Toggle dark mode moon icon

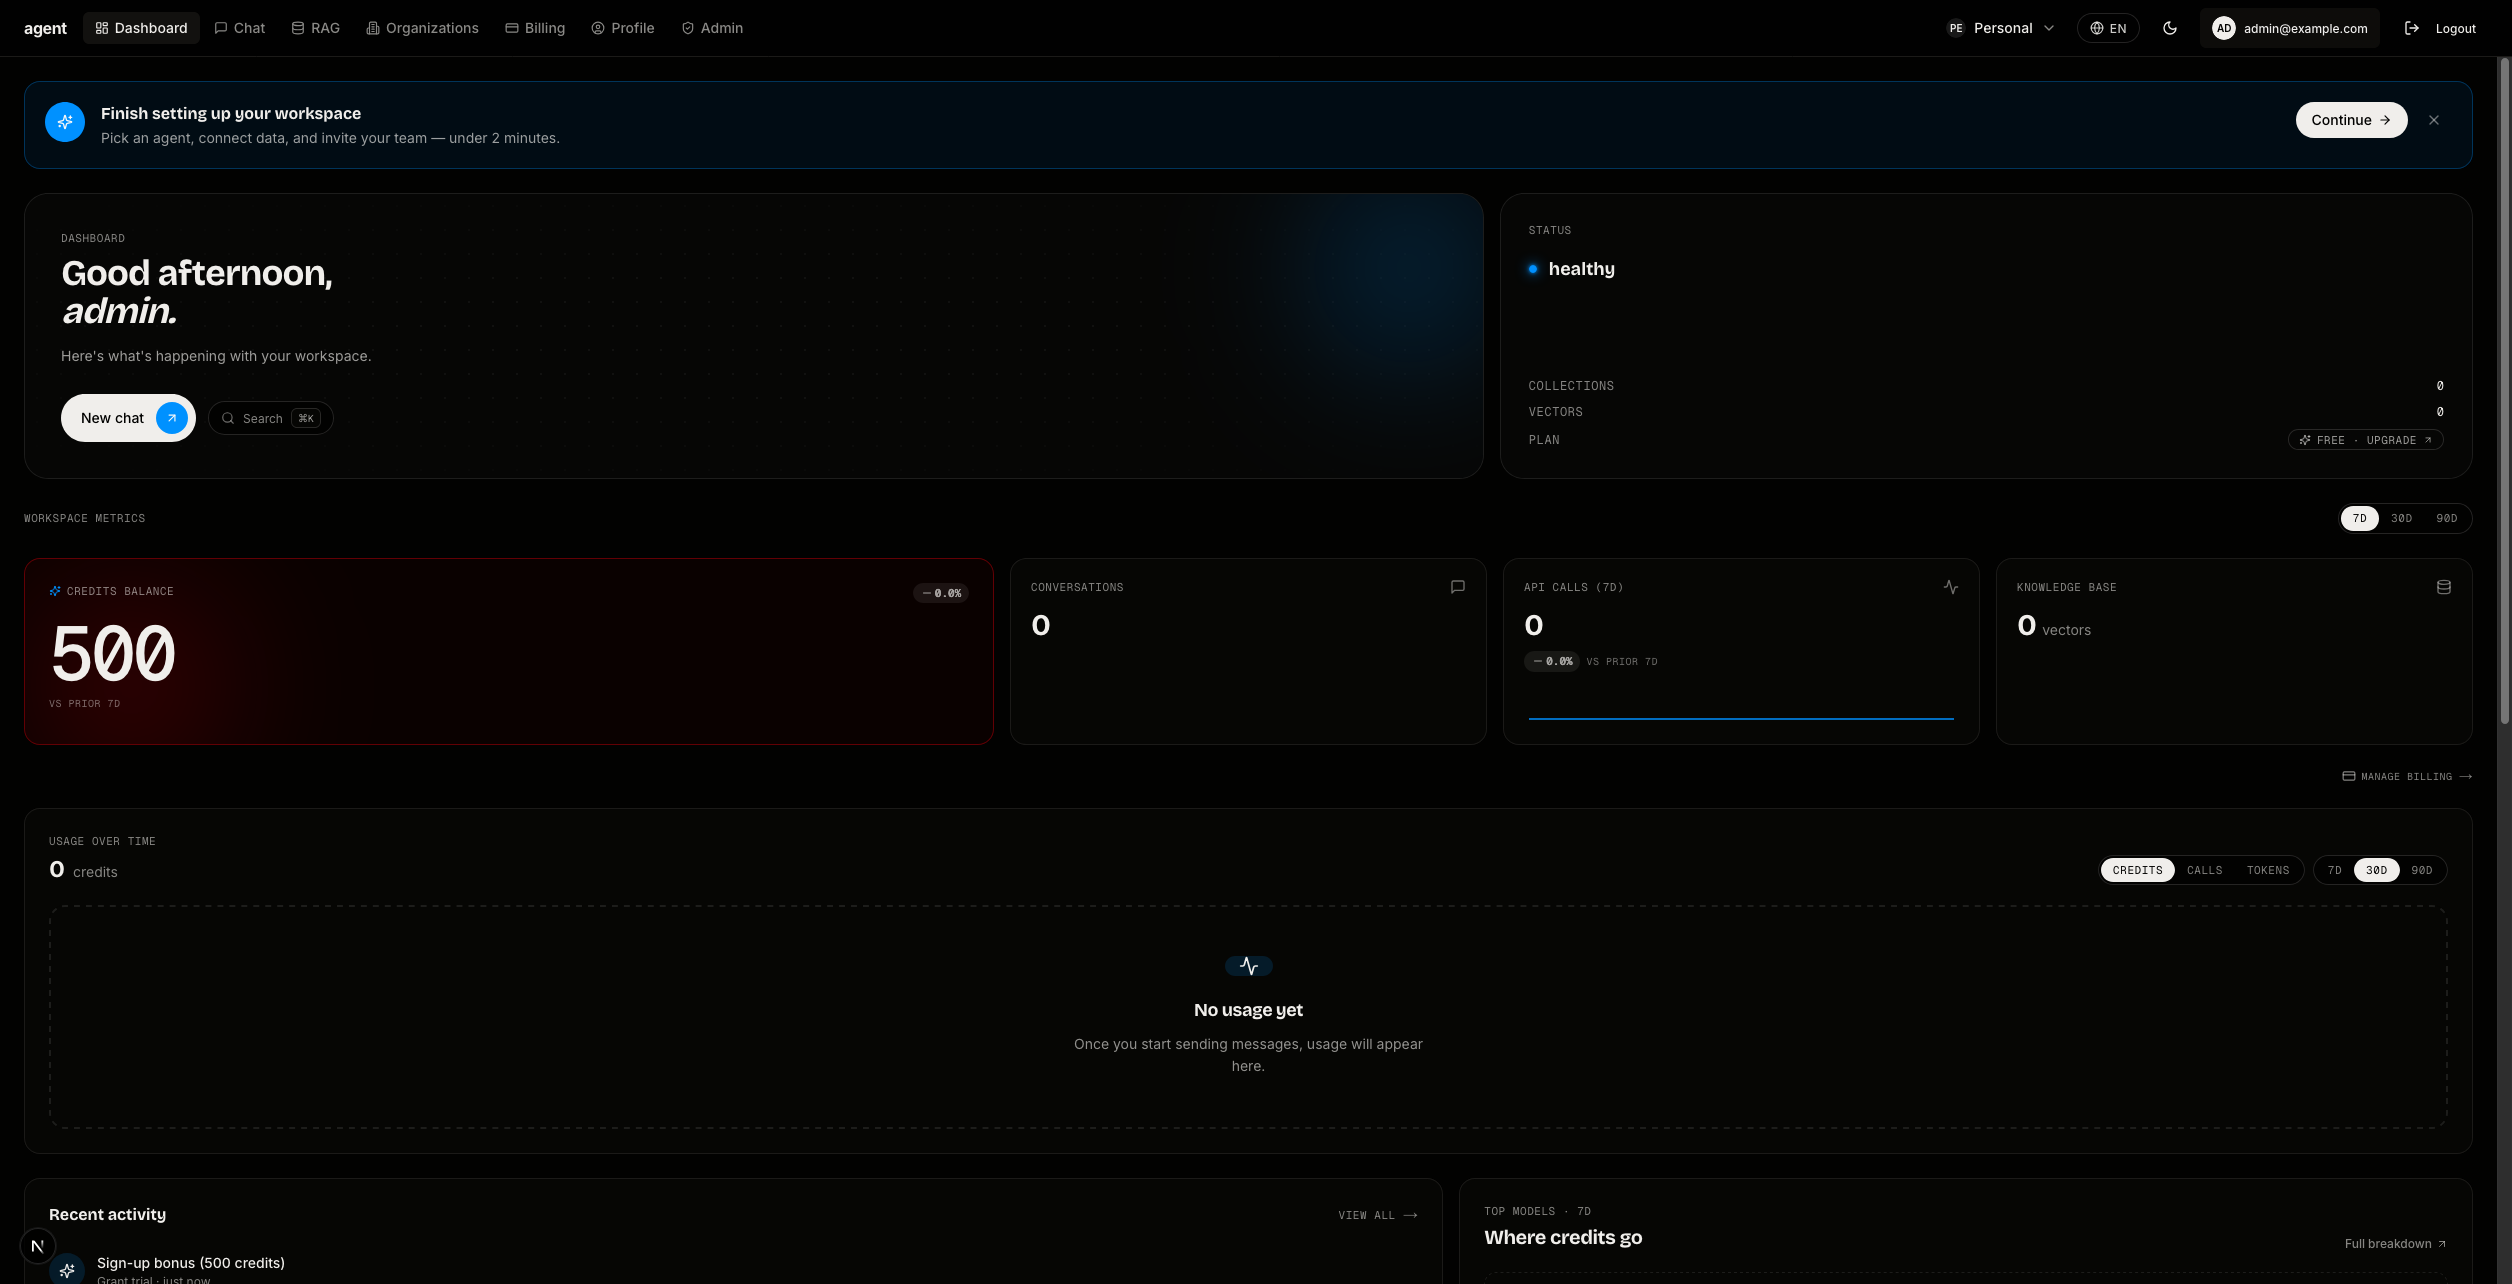pos(2170,28)
